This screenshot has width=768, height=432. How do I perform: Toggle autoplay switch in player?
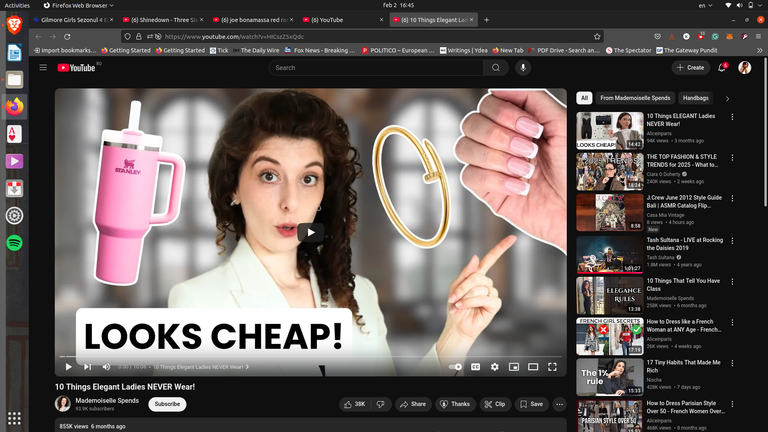pos(456,367)
